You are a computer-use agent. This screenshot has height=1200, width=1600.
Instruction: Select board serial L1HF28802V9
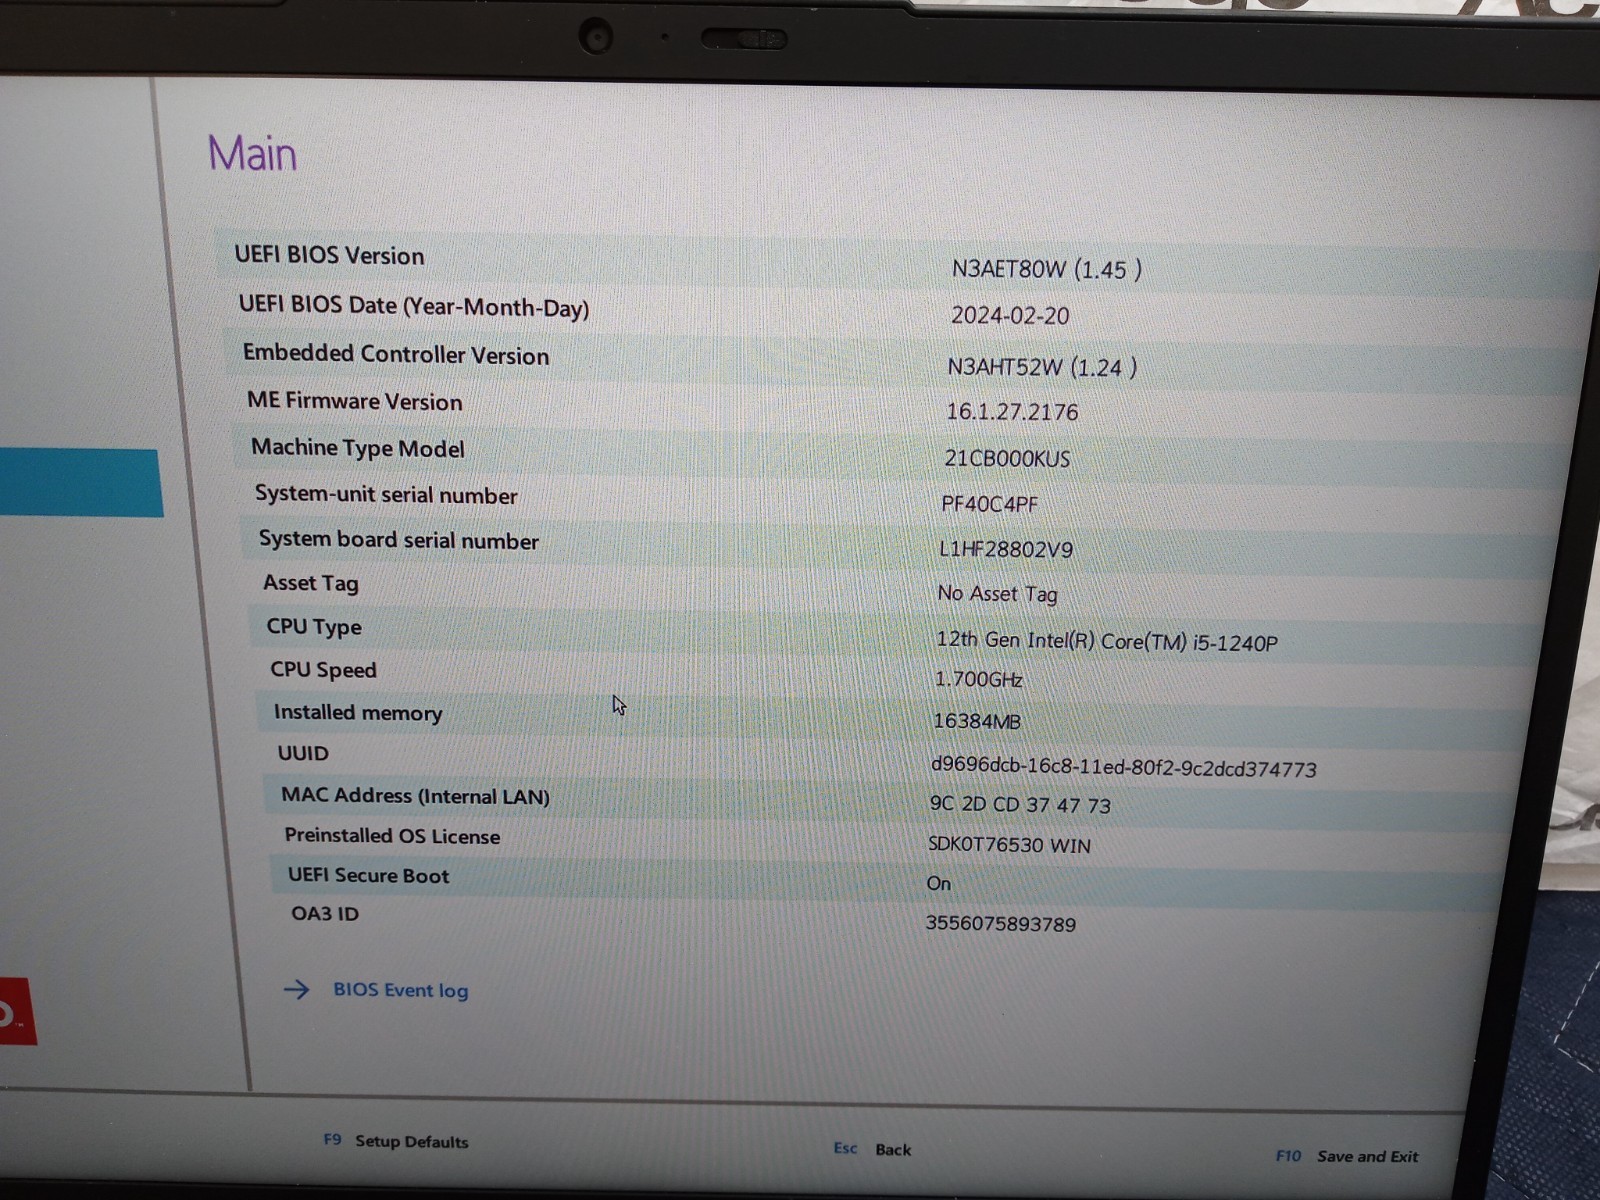coord(1006,549)
